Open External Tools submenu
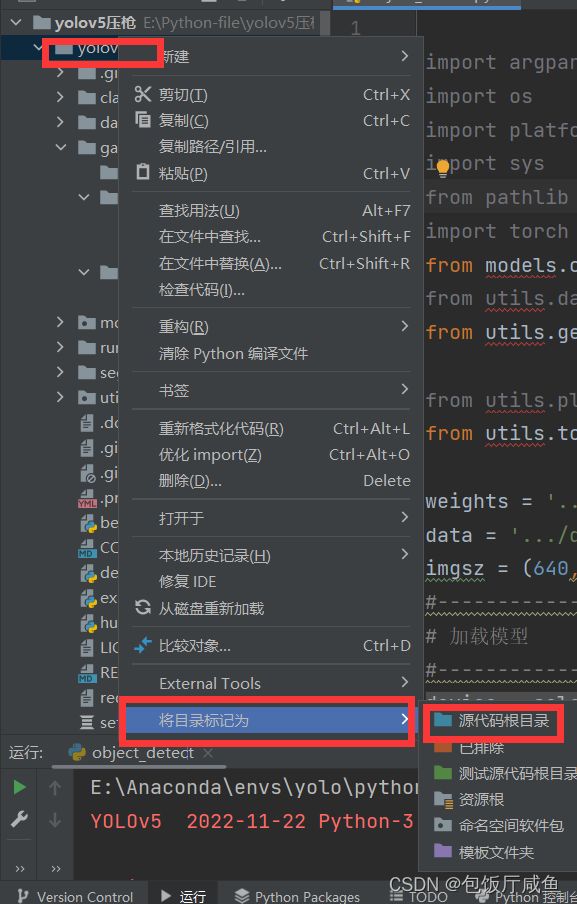 (271, 683)
